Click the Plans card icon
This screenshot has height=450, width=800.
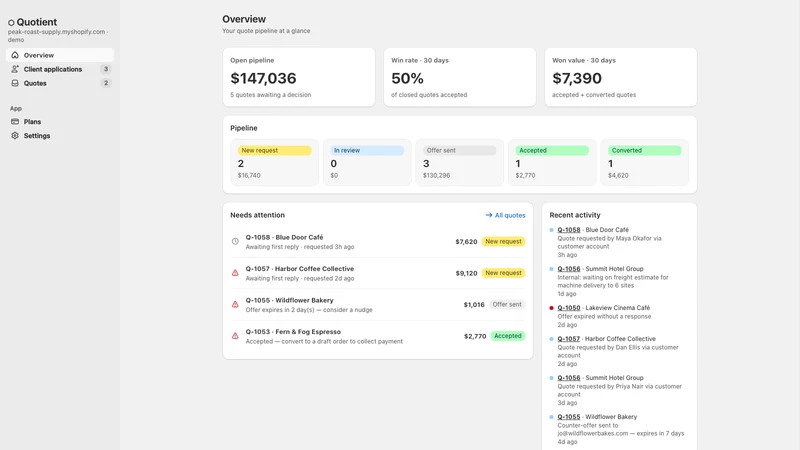pyautogui.click(x=15, y=121)
